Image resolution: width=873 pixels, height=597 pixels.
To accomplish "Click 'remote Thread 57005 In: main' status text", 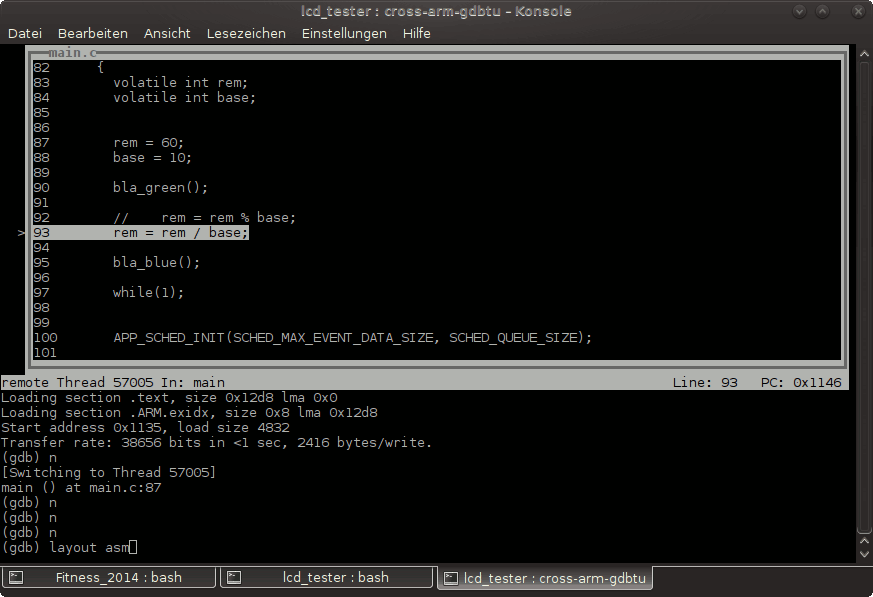I will [113, 383].
